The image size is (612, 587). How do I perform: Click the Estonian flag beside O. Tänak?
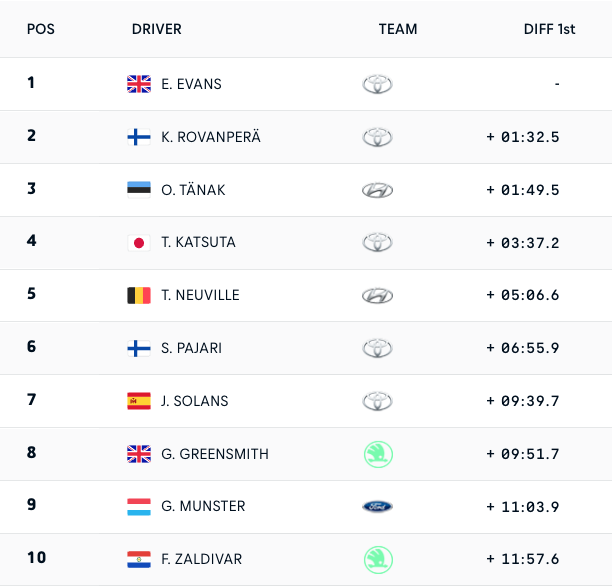tap(139, 190)
